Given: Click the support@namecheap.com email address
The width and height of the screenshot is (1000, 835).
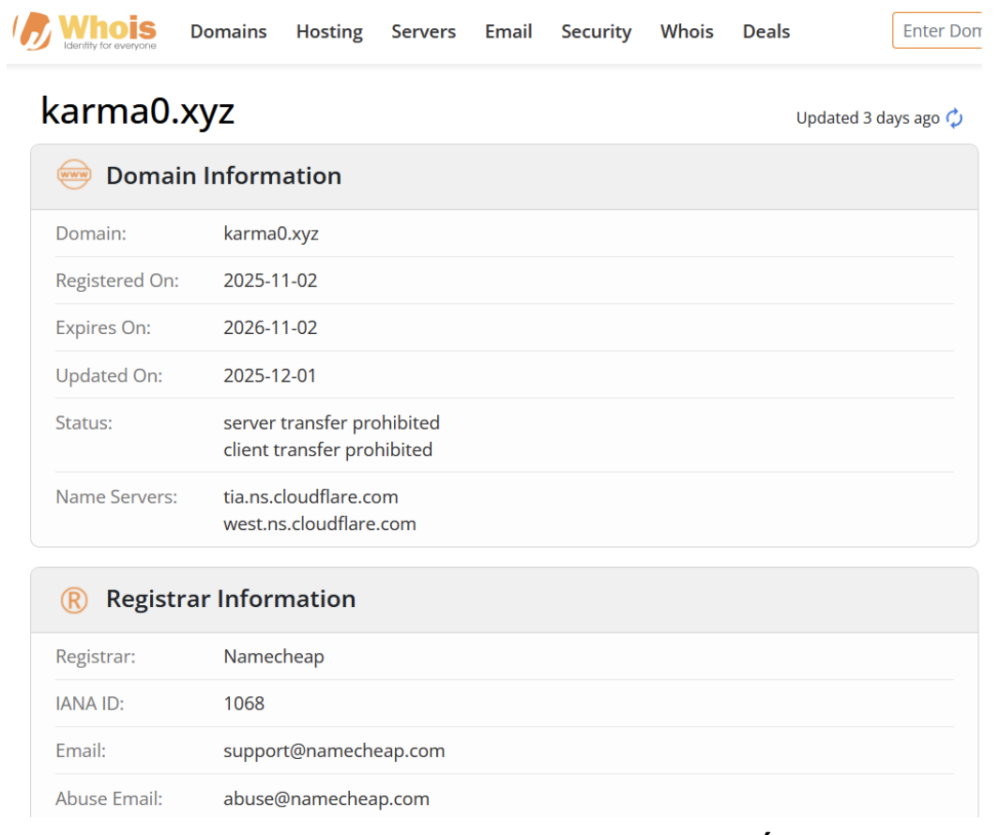Looking at the screenshot, I should (x=334, y=750).
